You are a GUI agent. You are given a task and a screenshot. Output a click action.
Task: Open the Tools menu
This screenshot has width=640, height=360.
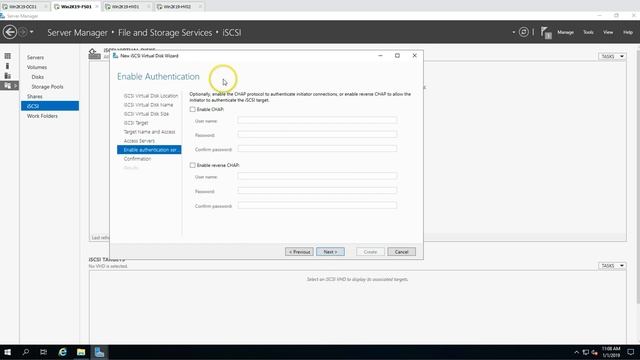click(x=588, y=32)
